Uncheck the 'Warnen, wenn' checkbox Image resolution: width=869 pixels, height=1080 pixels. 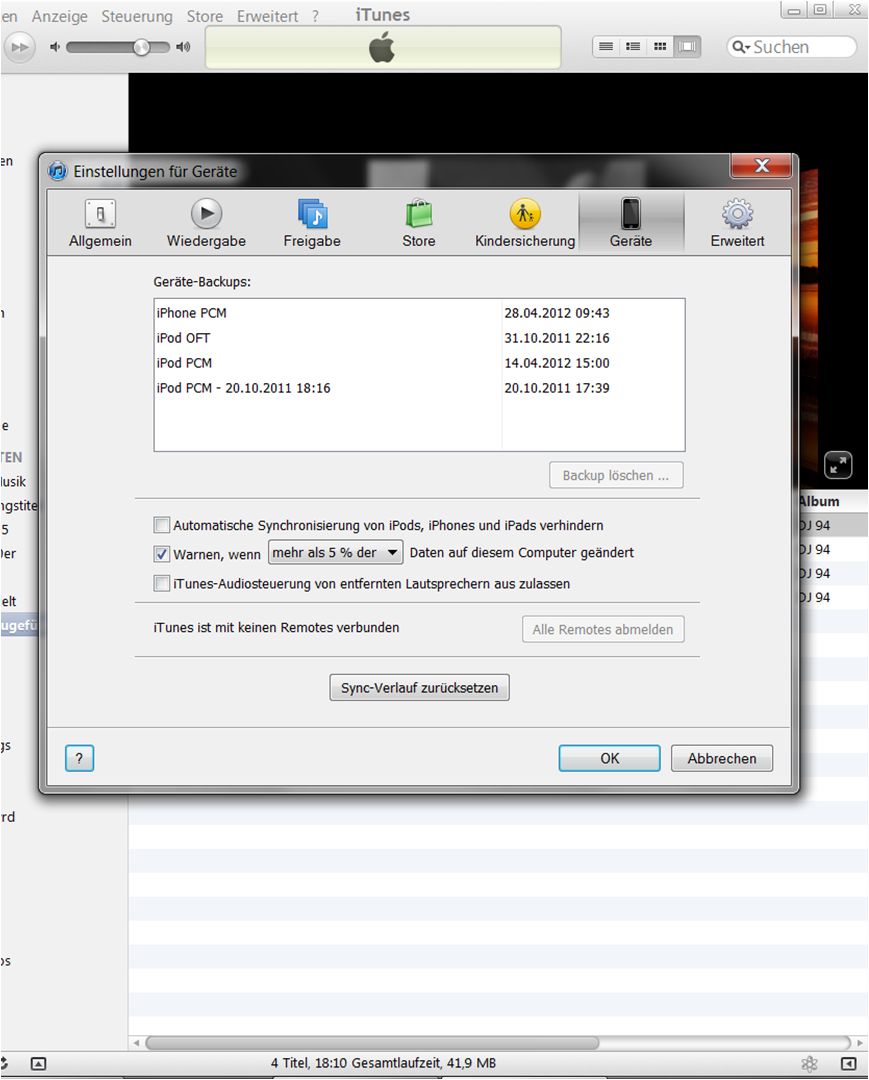point(162,554)
